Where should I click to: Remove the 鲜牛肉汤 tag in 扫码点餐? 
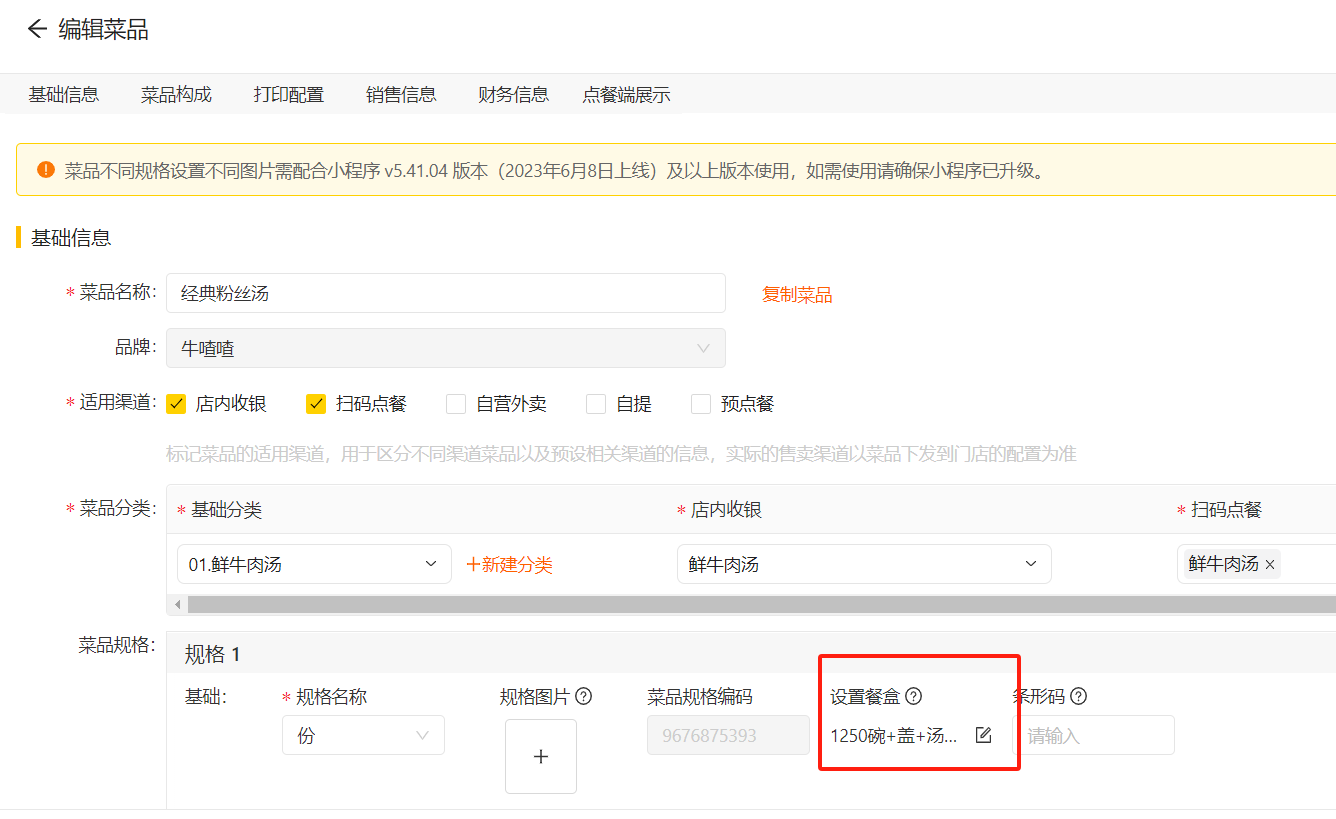[1270, 565]
